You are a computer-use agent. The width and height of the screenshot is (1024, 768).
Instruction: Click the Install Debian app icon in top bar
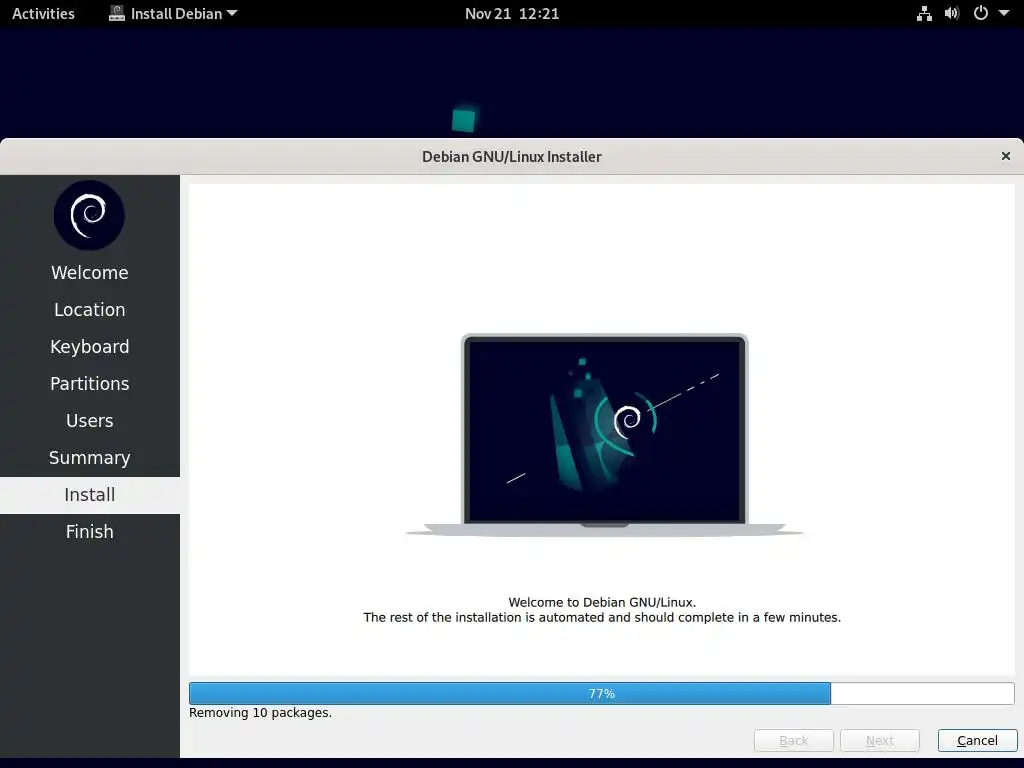pyautogui.click(x=117, y=14)
